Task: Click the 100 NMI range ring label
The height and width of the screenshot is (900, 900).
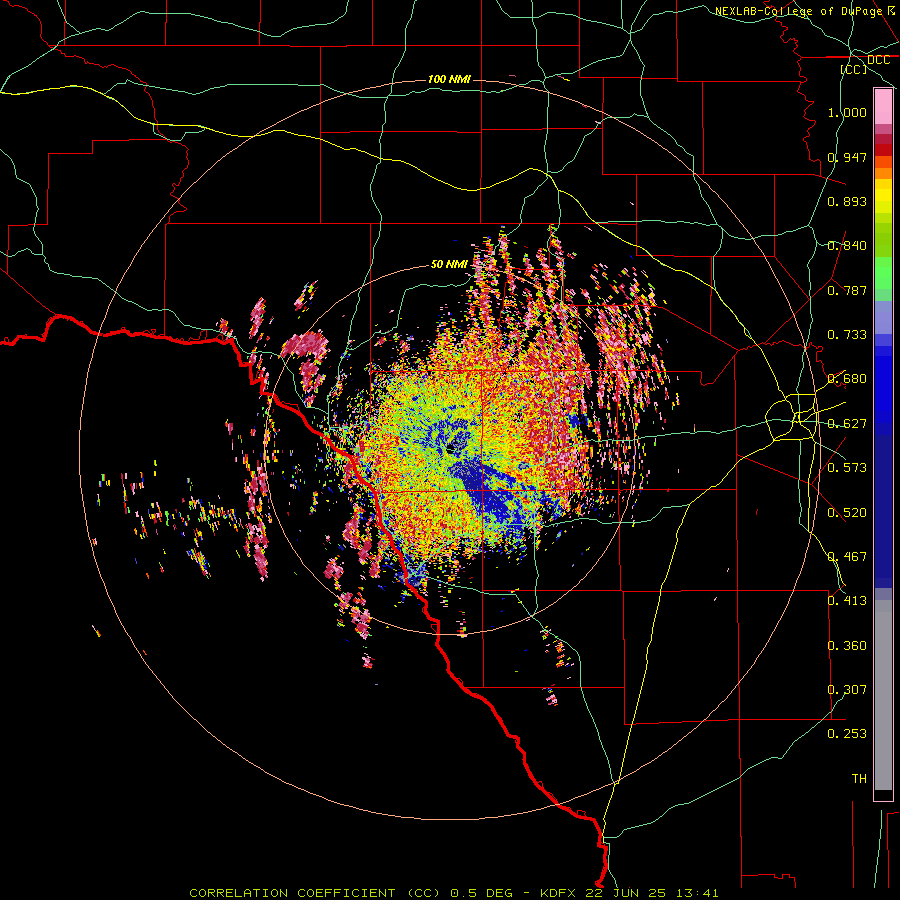Action: (449, 79)
